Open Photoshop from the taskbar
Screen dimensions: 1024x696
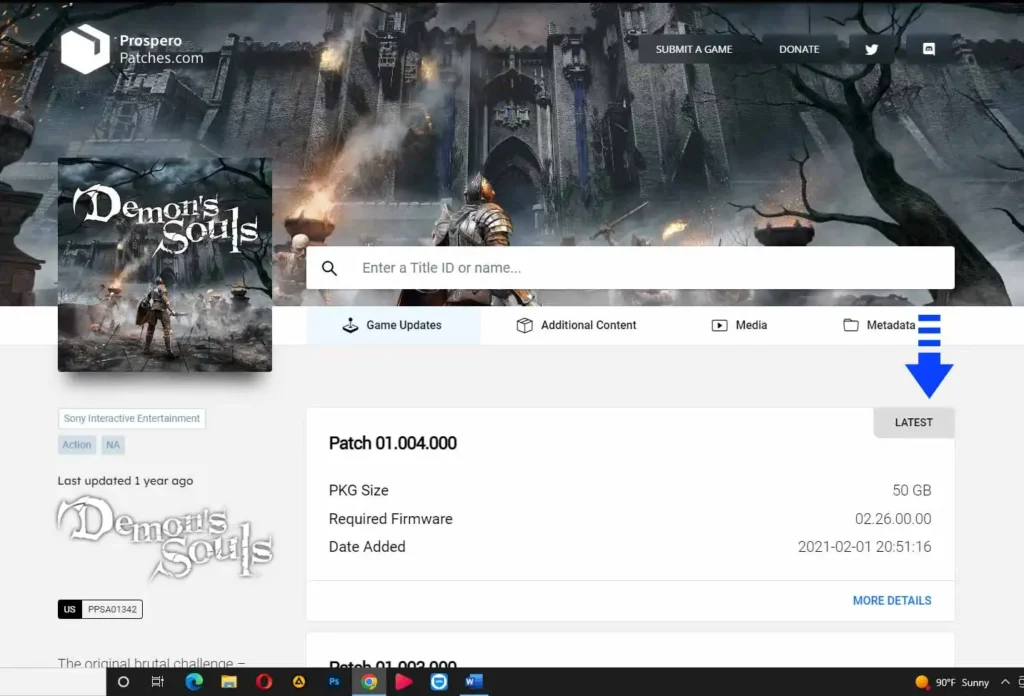tap(334, 682)
